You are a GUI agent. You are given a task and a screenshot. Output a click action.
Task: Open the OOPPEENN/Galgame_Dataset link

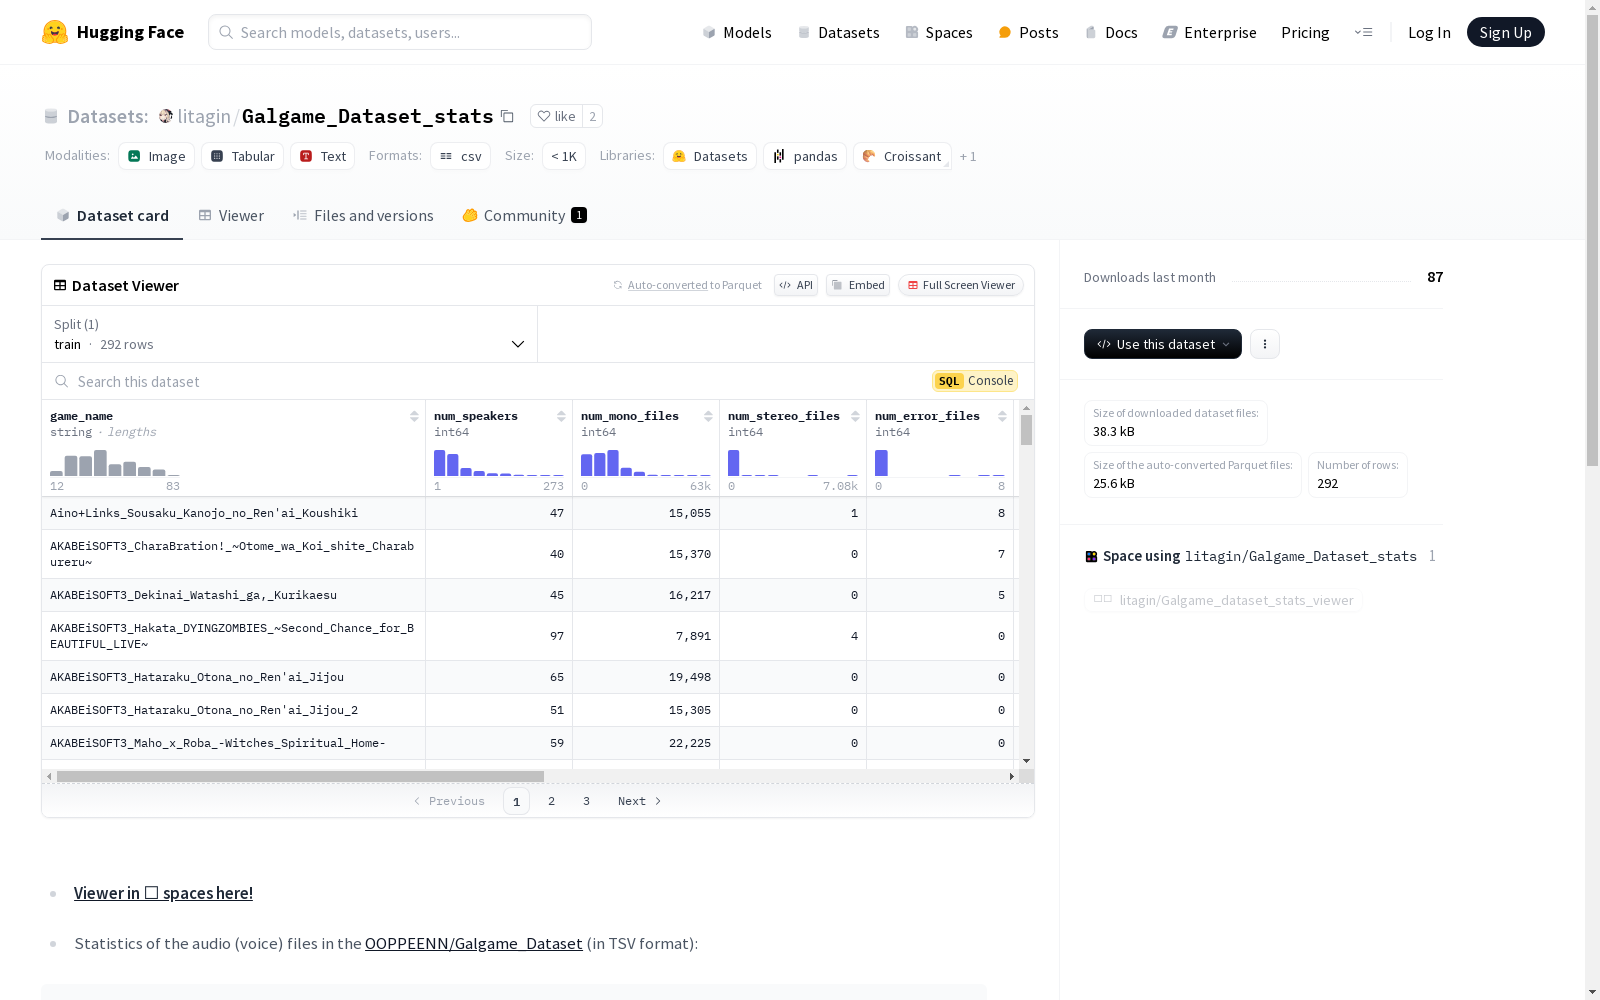tap(473, 943)
